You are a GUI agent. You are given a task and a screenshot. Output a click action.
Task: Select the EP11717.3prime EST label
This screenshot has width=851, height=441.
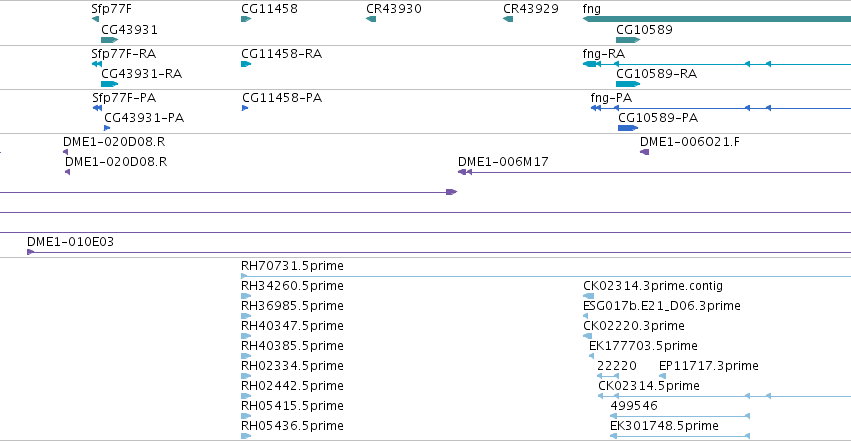709,366
